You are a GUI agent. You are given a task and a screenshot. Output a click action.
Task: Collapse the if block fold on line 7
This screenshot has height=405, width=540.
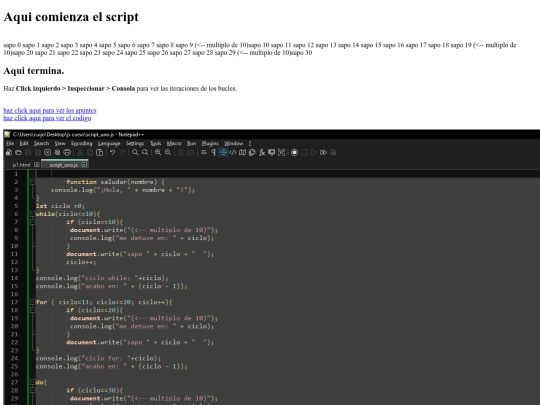pyautogui.click(x=33, y=222)
